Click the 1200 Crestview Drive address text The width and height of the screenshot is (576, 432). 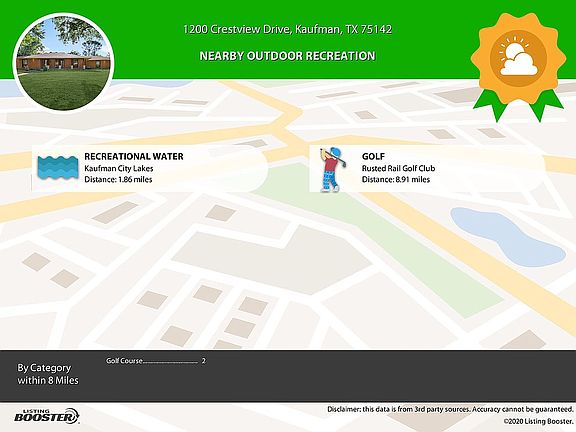(288, 29)
